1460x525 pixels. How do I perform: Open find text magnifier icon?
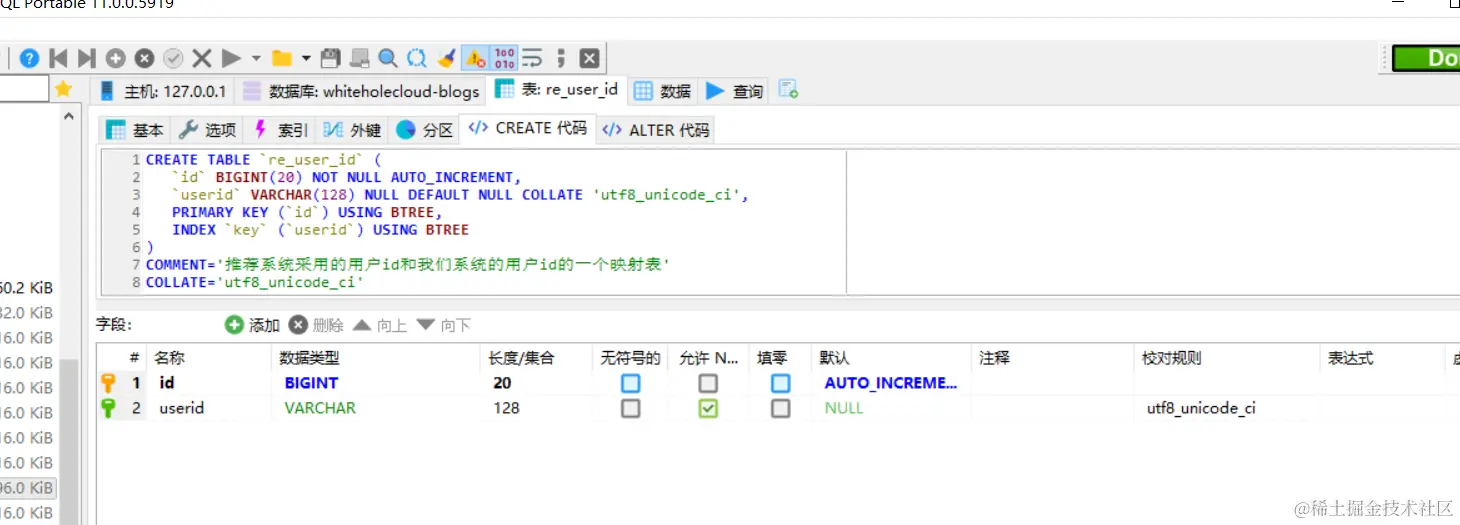tap(388, 58)
